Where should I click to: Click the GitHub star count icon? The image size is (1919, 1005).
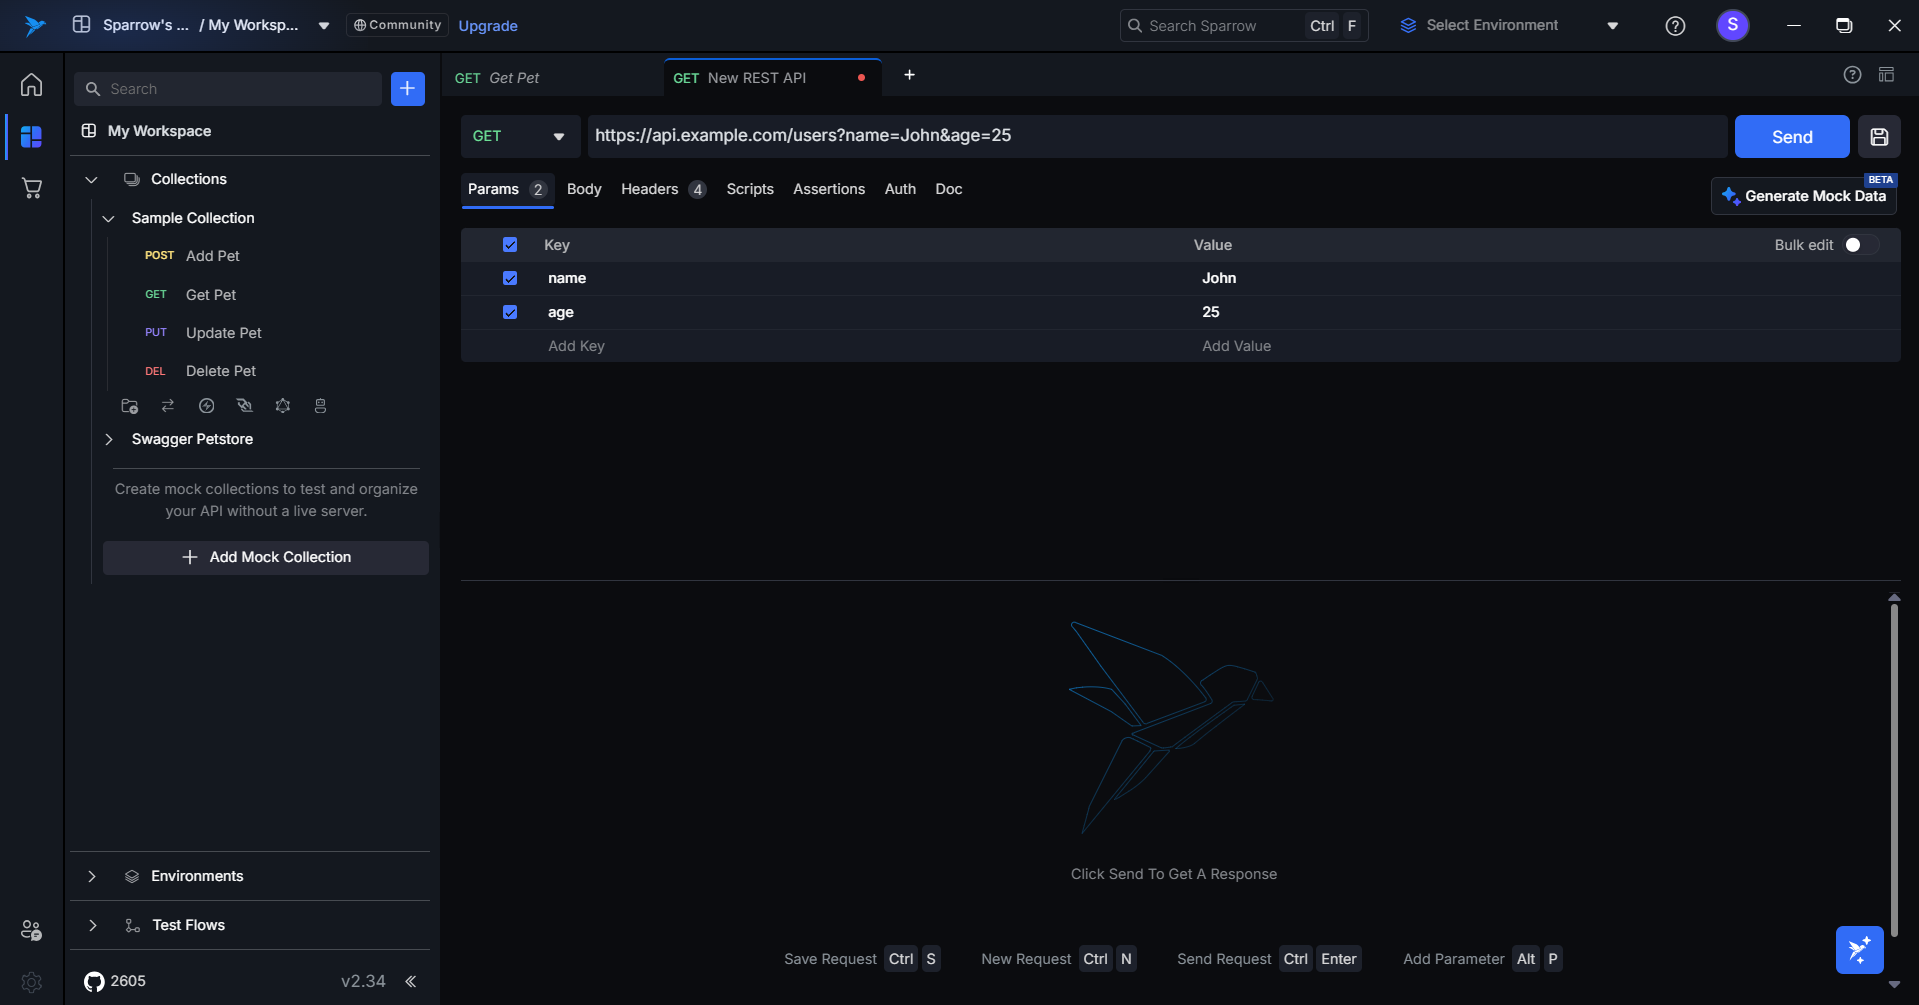pos(94,981)
